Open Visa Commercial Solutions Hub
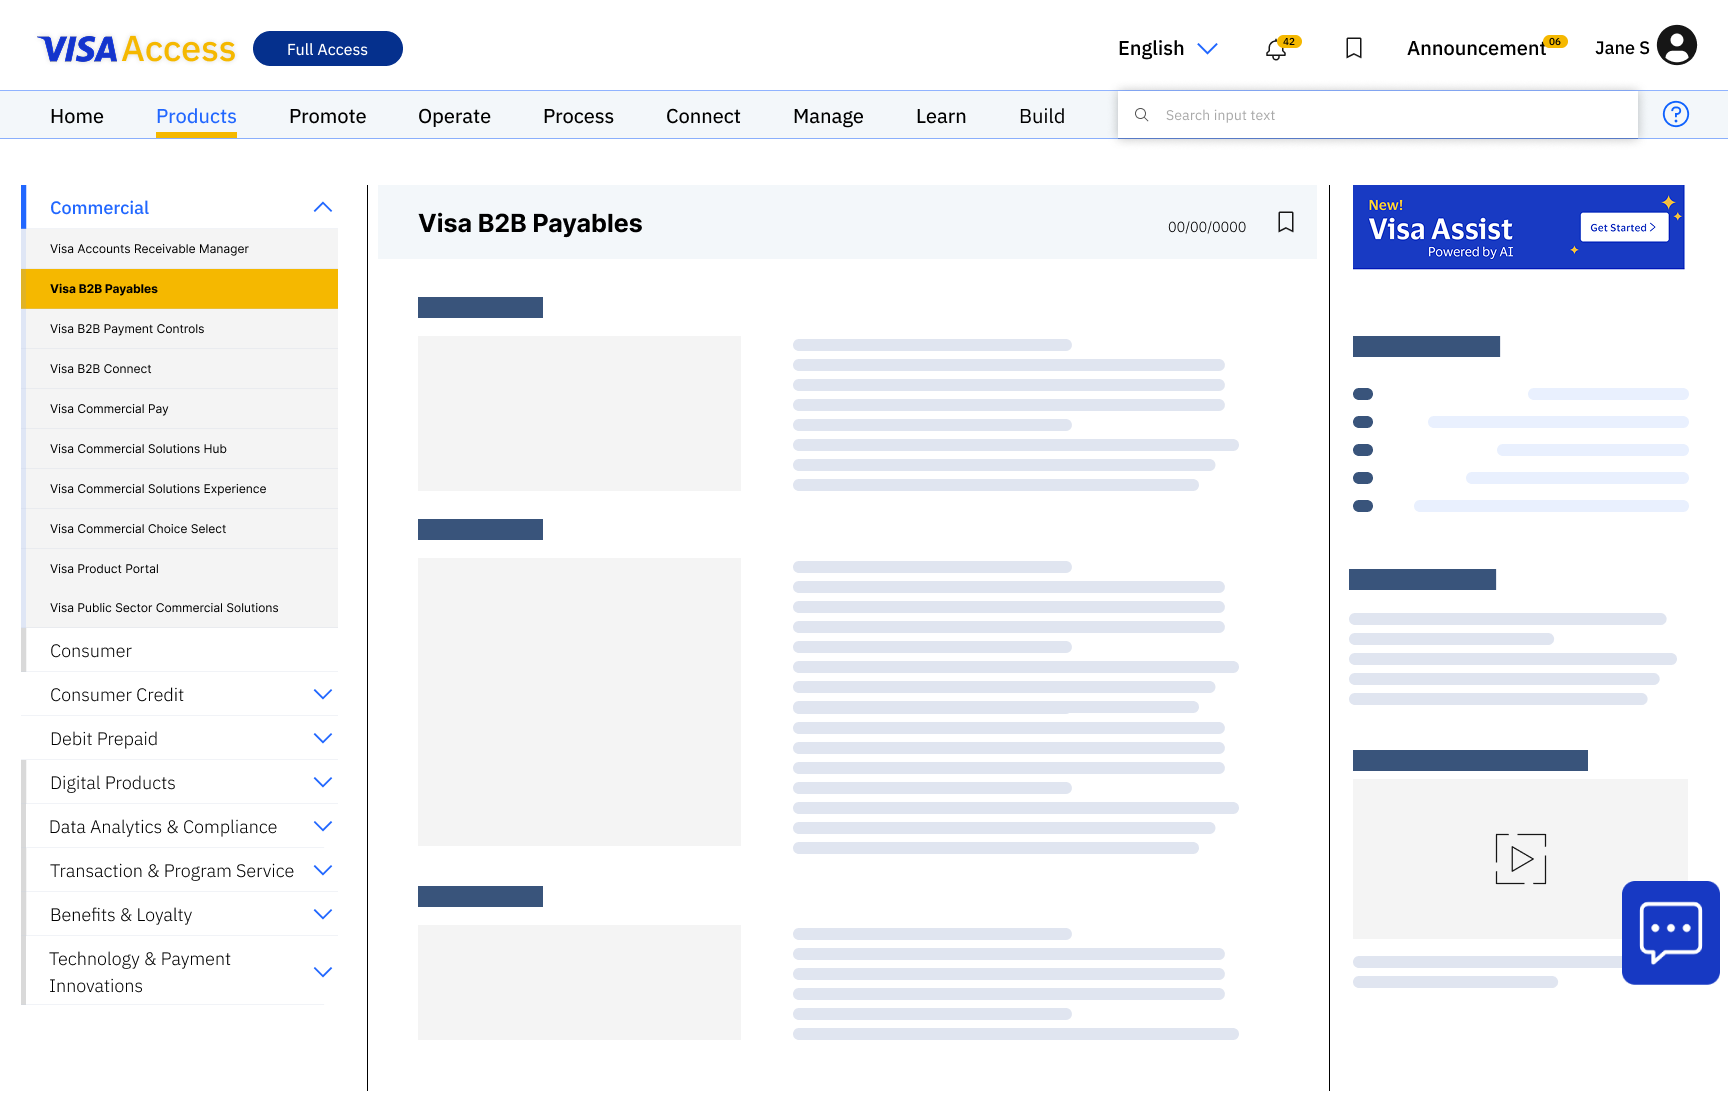Viewport: 1728px width, 1117px height. pos(180,449)
